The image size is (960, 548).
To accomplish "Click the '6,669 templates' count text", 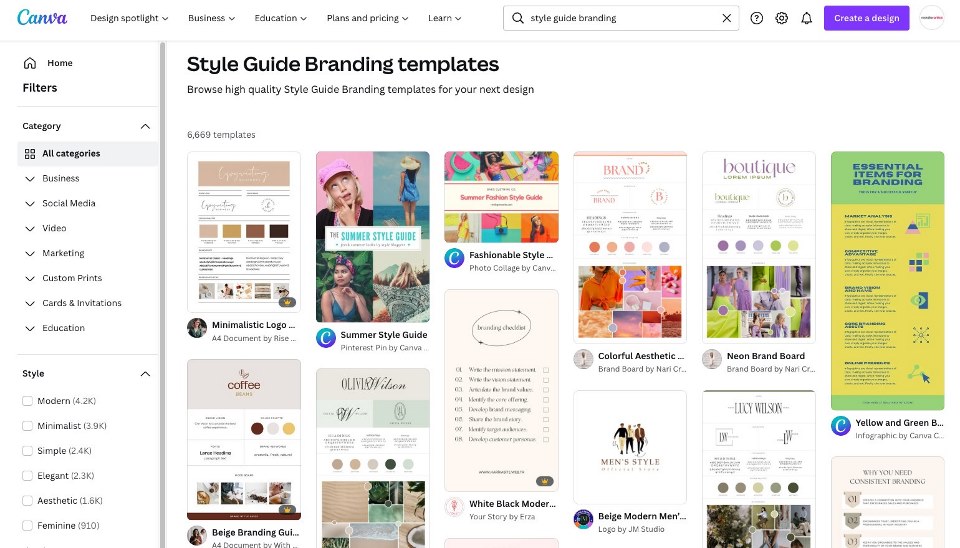I will [221, 135].
